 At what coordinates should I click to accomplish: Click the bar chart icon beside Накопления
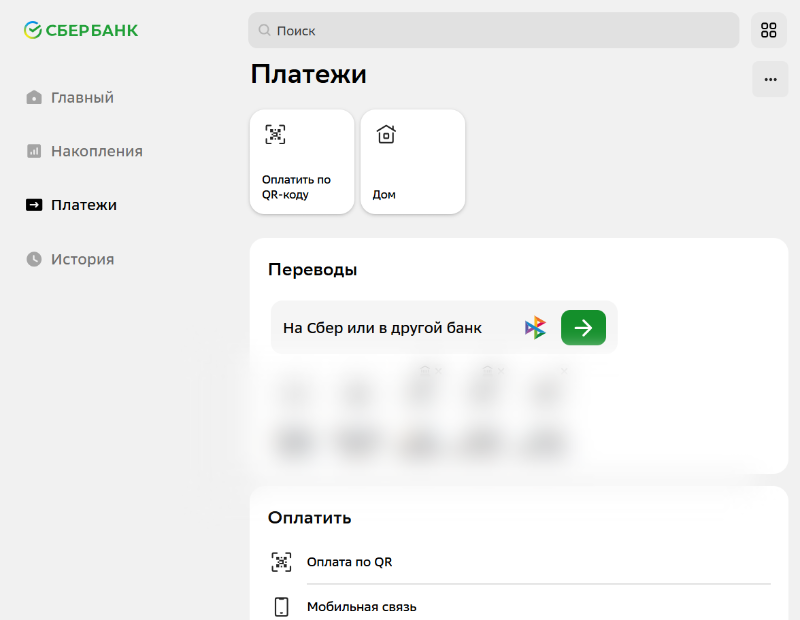pos(34,151)
